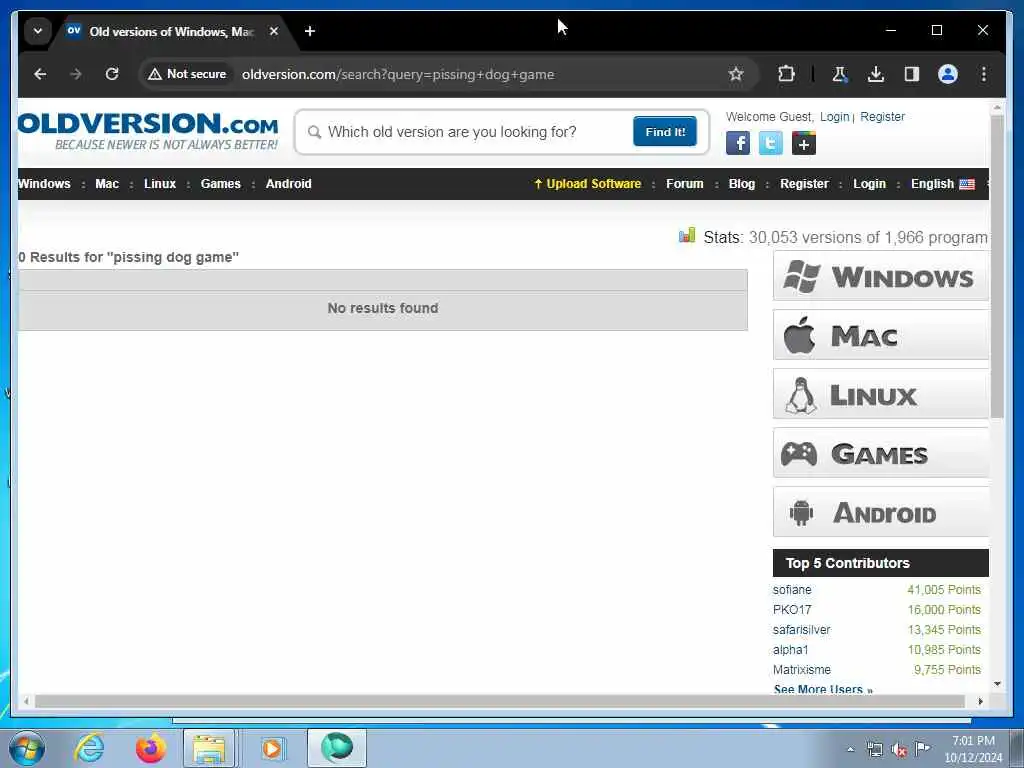The image size is (1024, 768).
Task: Open contributor safarisilver profile
Action: click(801, 630)
